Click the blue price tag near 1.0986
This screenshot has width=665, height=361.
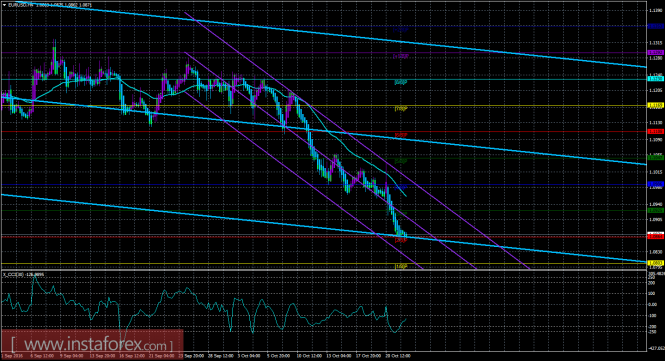coord(656,185)
